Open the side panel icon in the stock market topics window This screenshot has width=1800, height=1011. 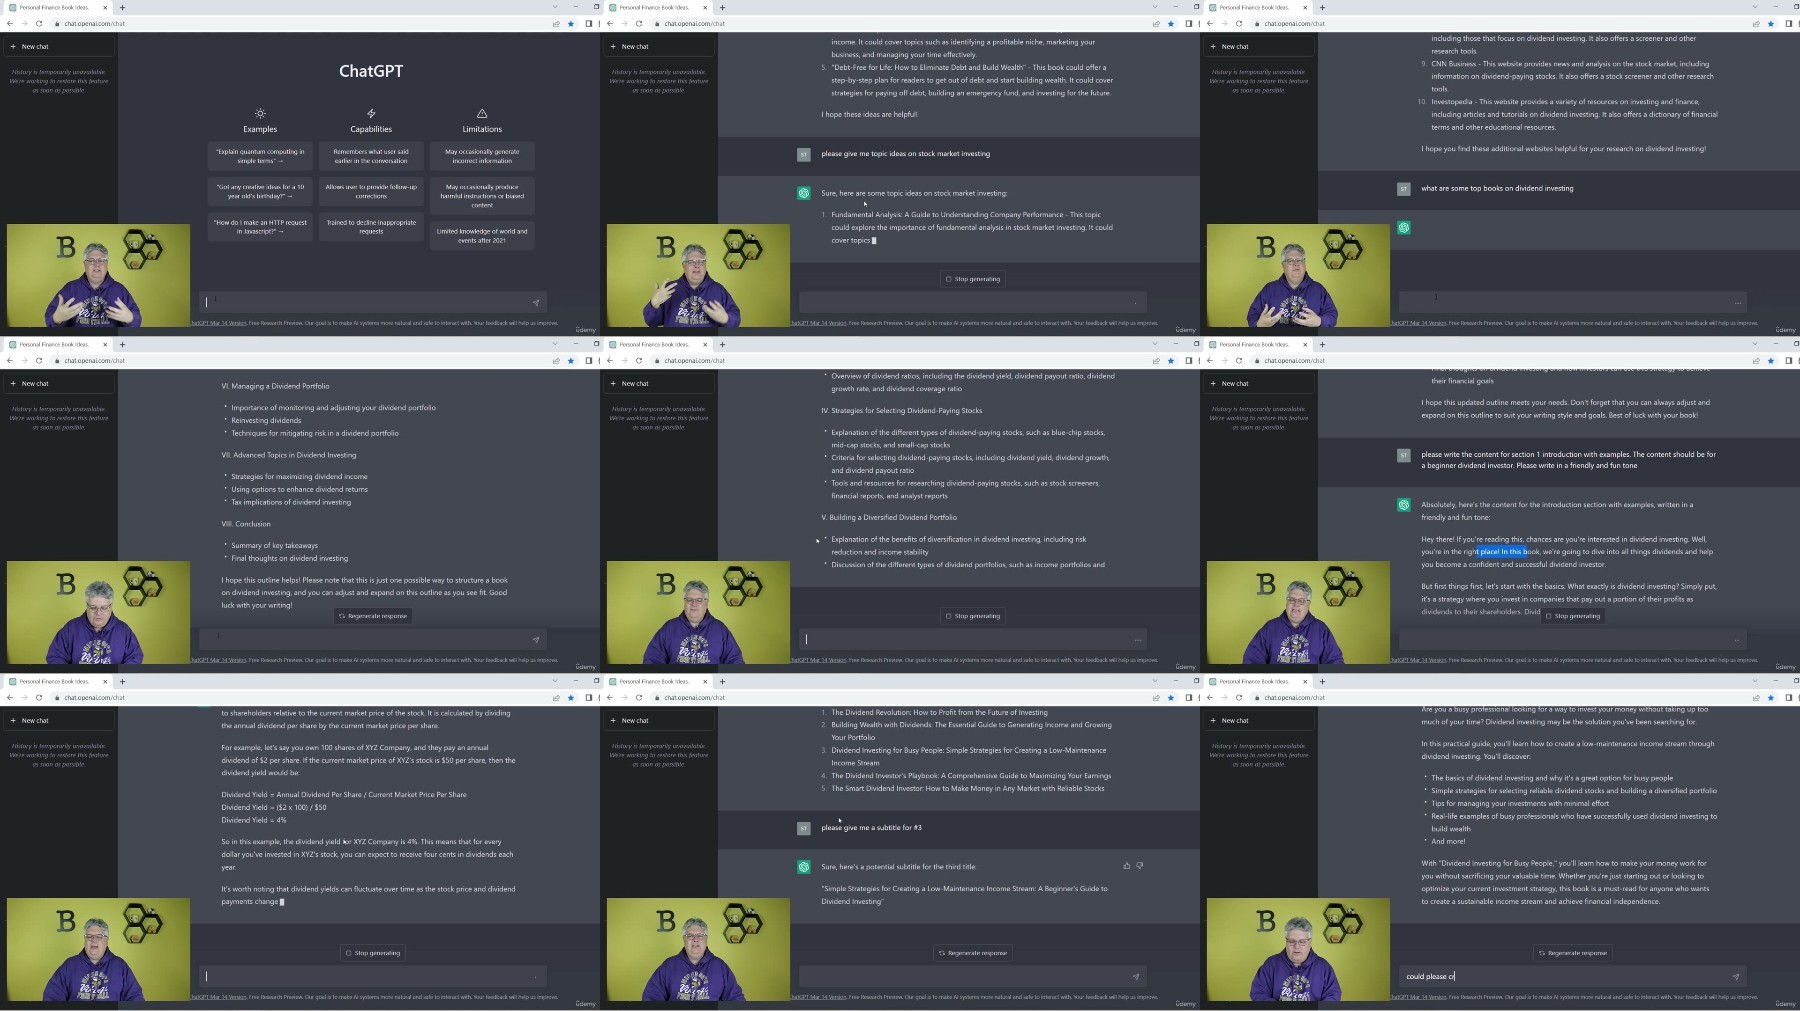[1188, 23]
